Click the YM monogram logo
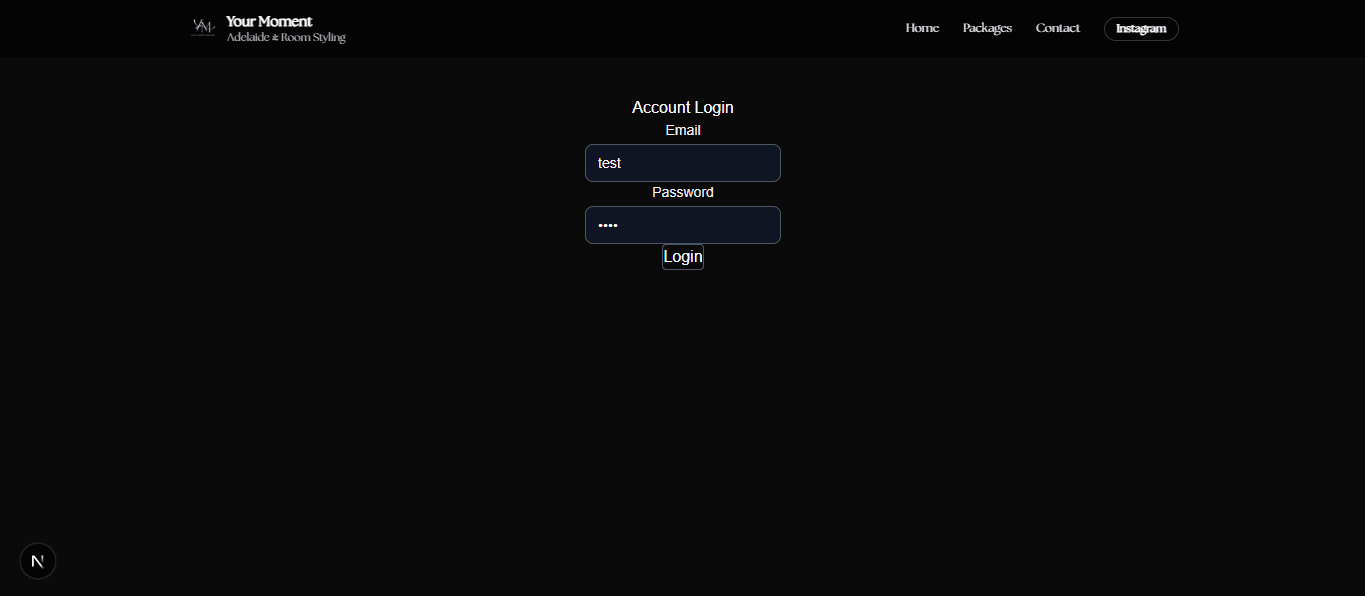 pos(202,28)
